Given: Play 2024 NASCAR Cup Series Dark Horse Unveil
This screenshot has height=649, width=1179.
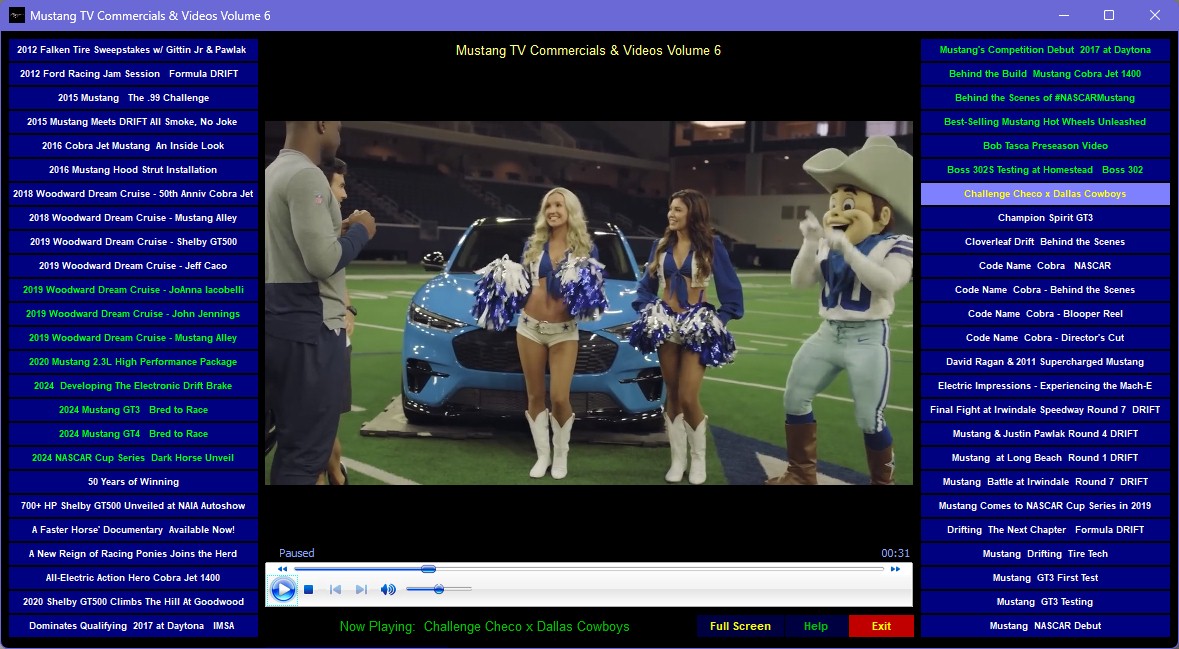Looking at the screenshot, I should 133,458.
